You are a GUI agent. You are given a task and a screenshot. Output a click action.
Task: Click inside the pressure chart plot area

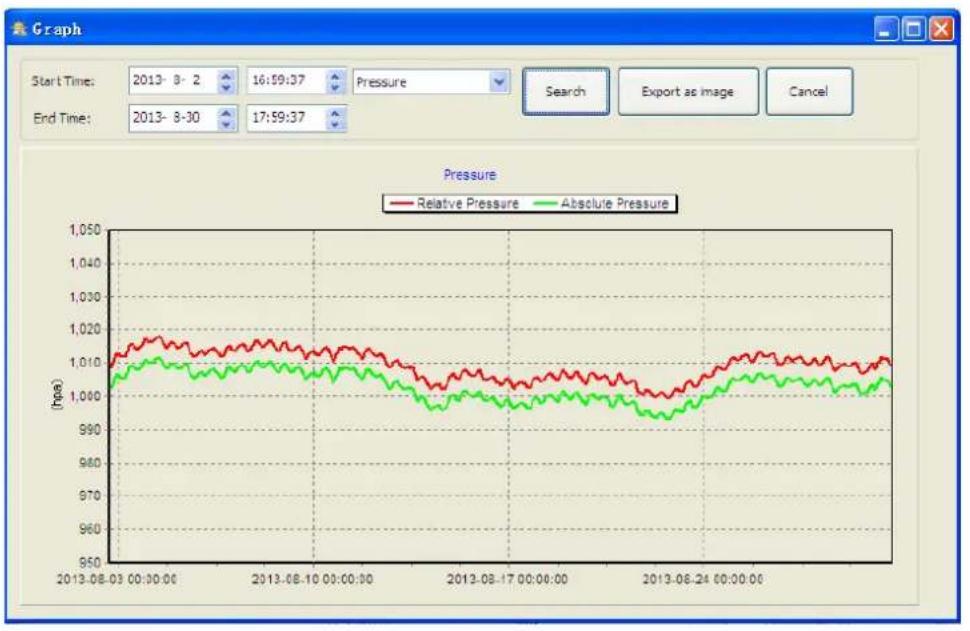[x=490, y=400]
